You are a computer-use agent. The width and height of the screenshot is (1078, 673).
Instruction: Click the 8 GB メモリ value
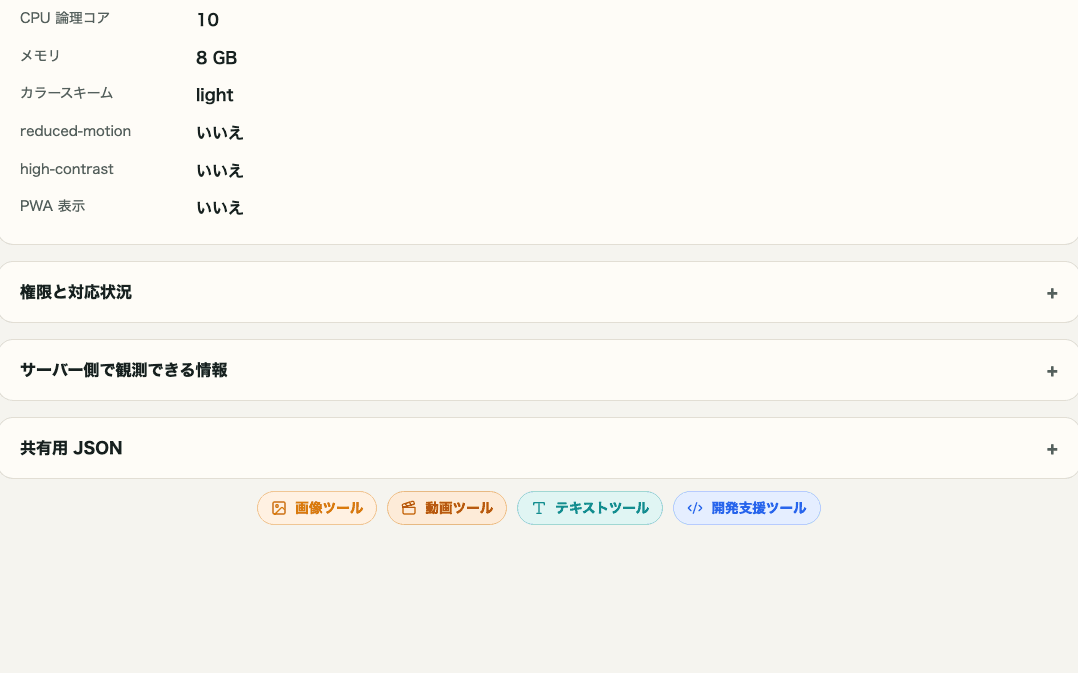(x=216, y=57)
